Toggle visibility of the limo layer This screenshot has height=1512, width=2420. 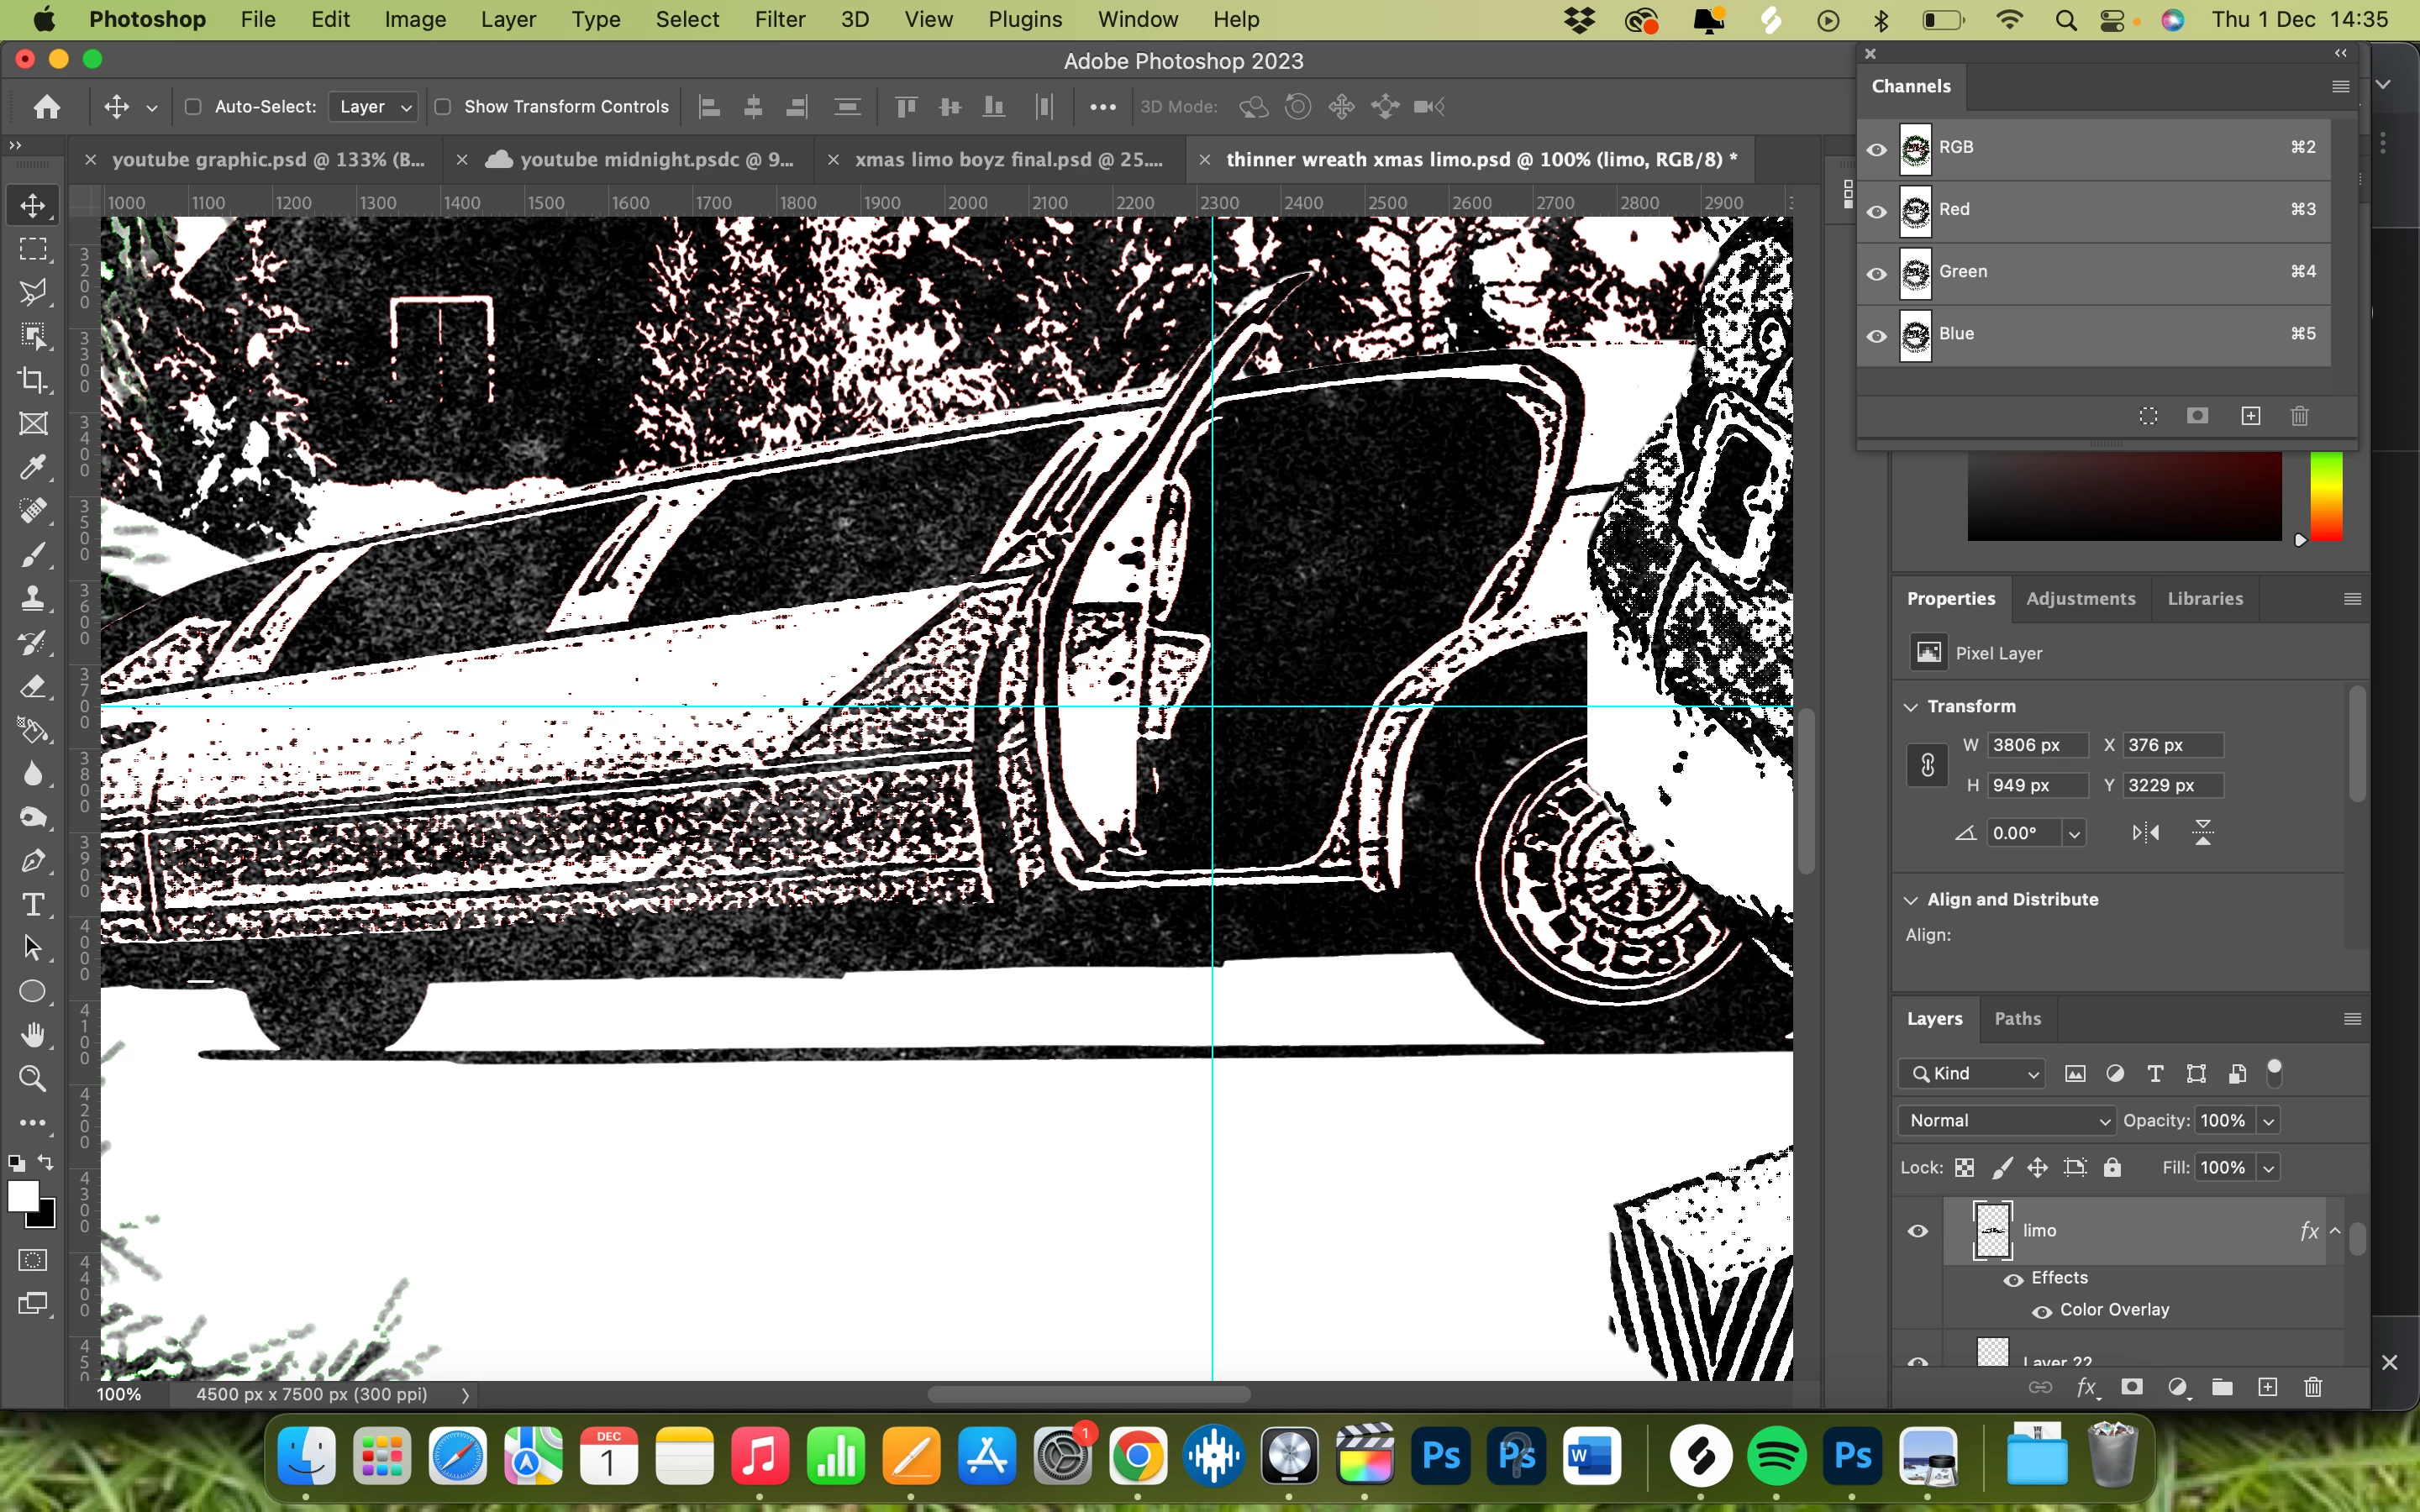pos(1917,1231)
